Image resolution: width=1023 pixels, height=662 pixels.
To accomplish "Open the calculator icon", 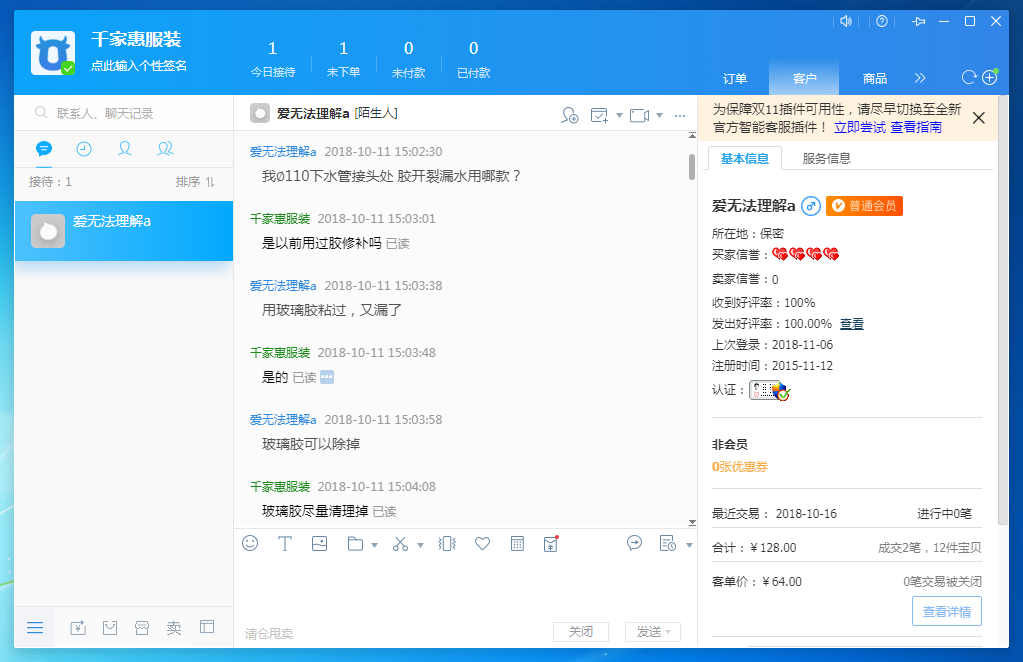I will pos(517,543).
